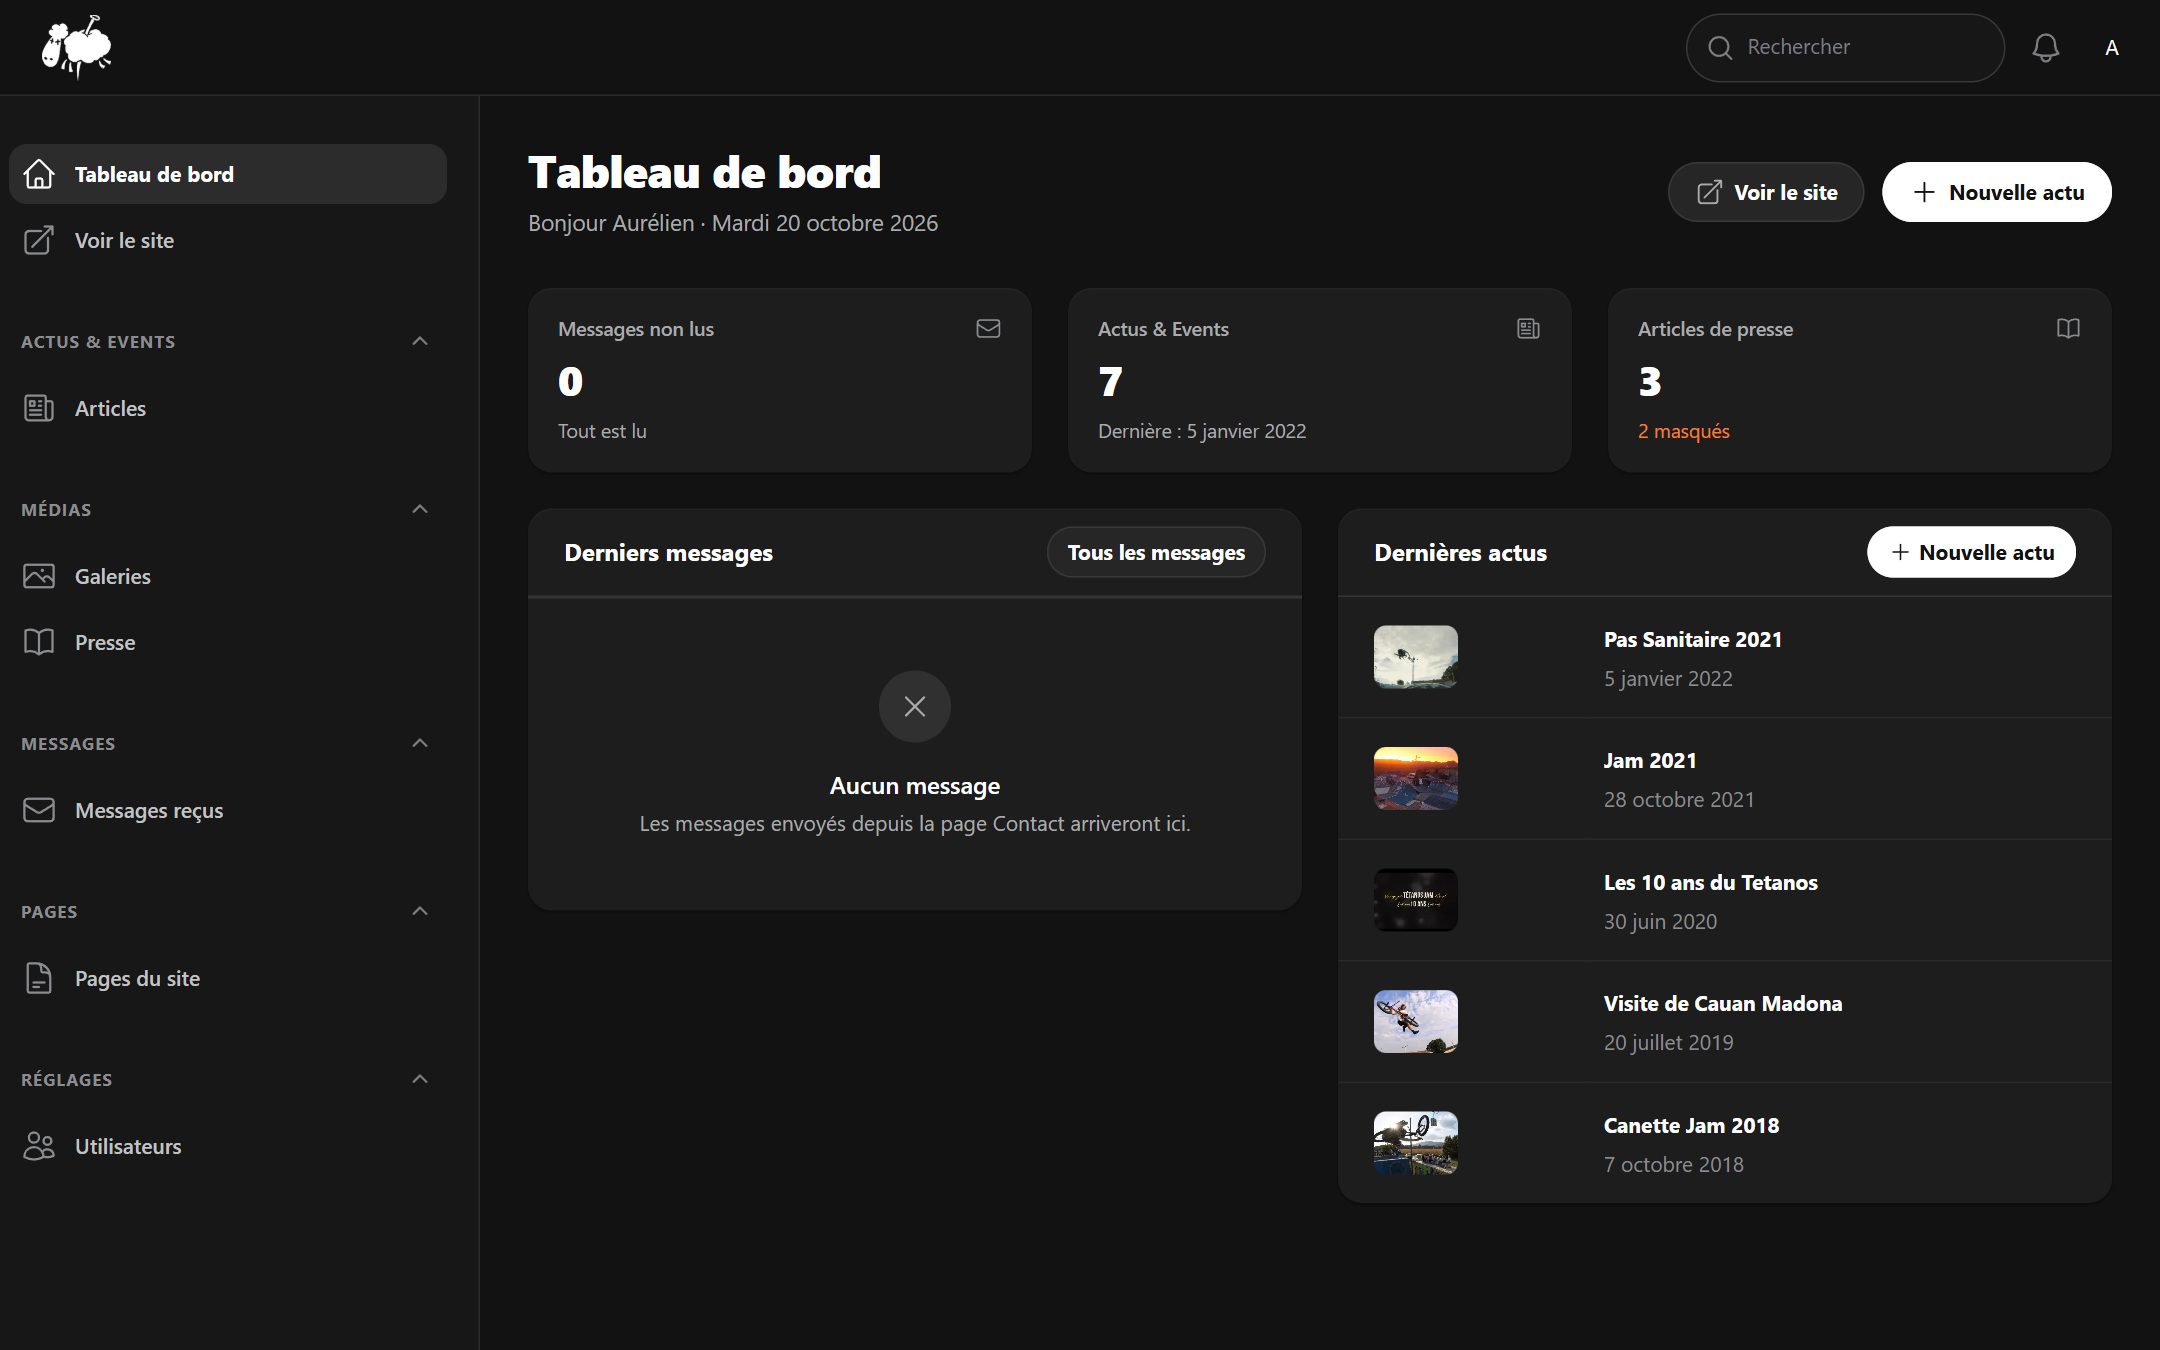
Task: Focus the Rechercher search field
Action: [1845, 47]
